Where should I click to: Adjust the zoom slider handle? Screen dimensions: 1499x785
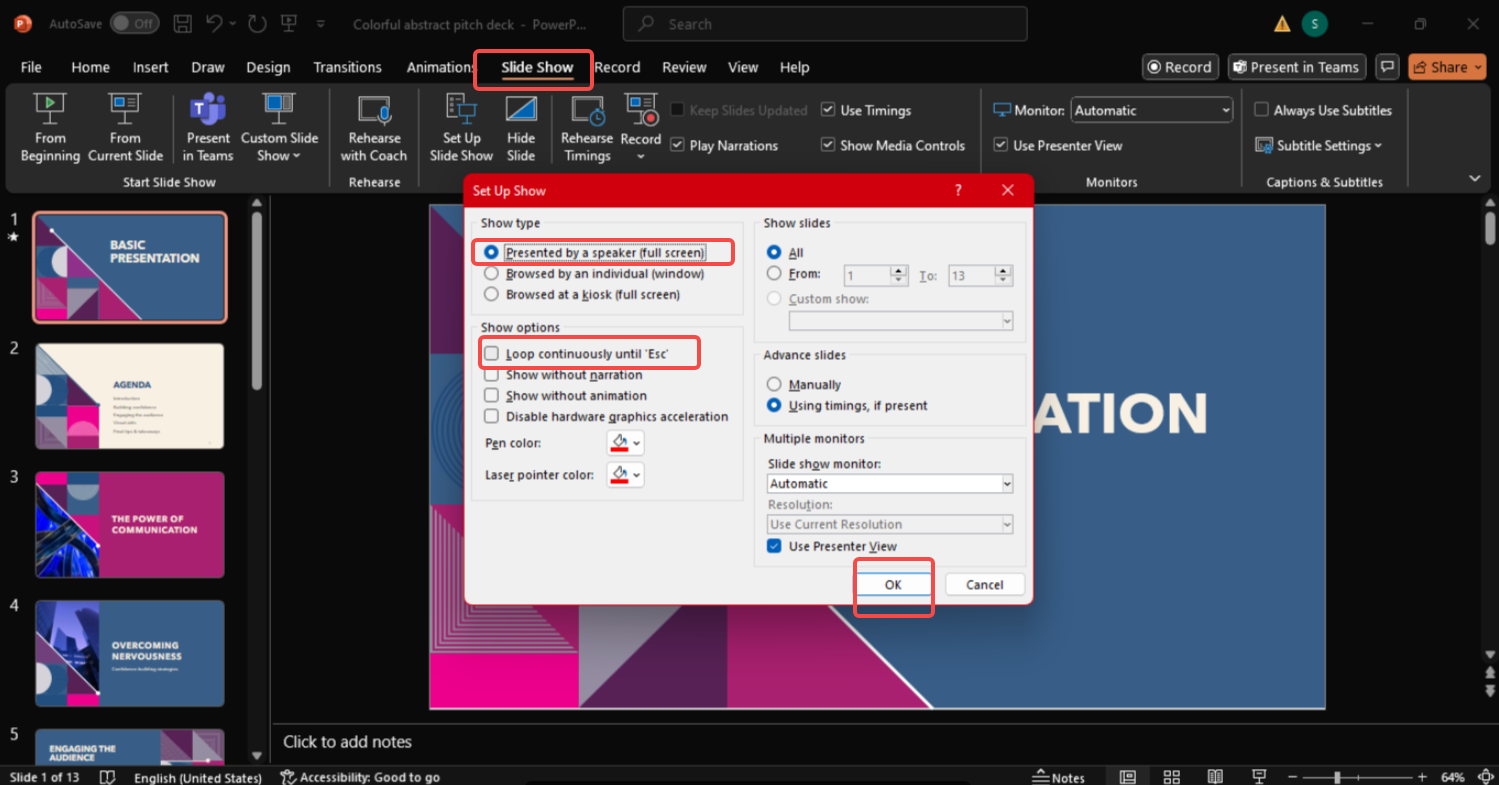1337,777
